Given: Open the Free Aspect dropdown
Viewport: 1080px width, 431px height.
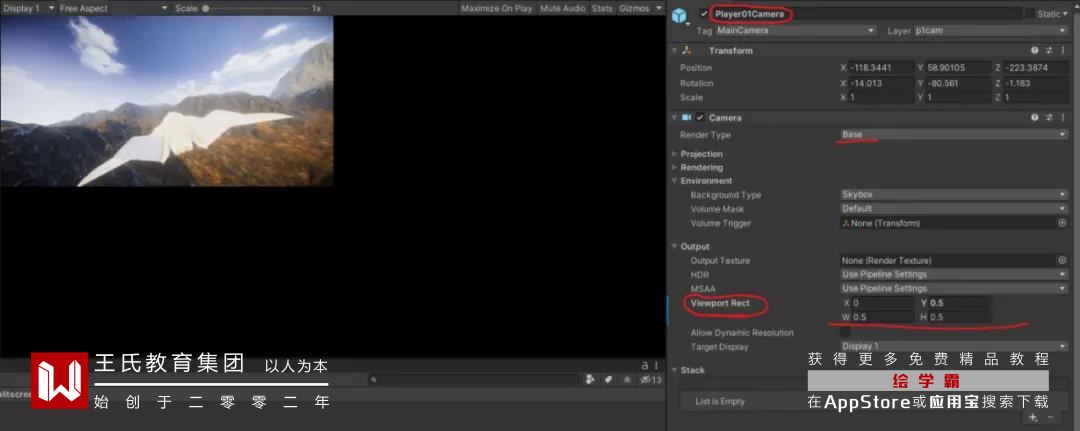Looking at the screenshot, I should (x=114, y=8).
